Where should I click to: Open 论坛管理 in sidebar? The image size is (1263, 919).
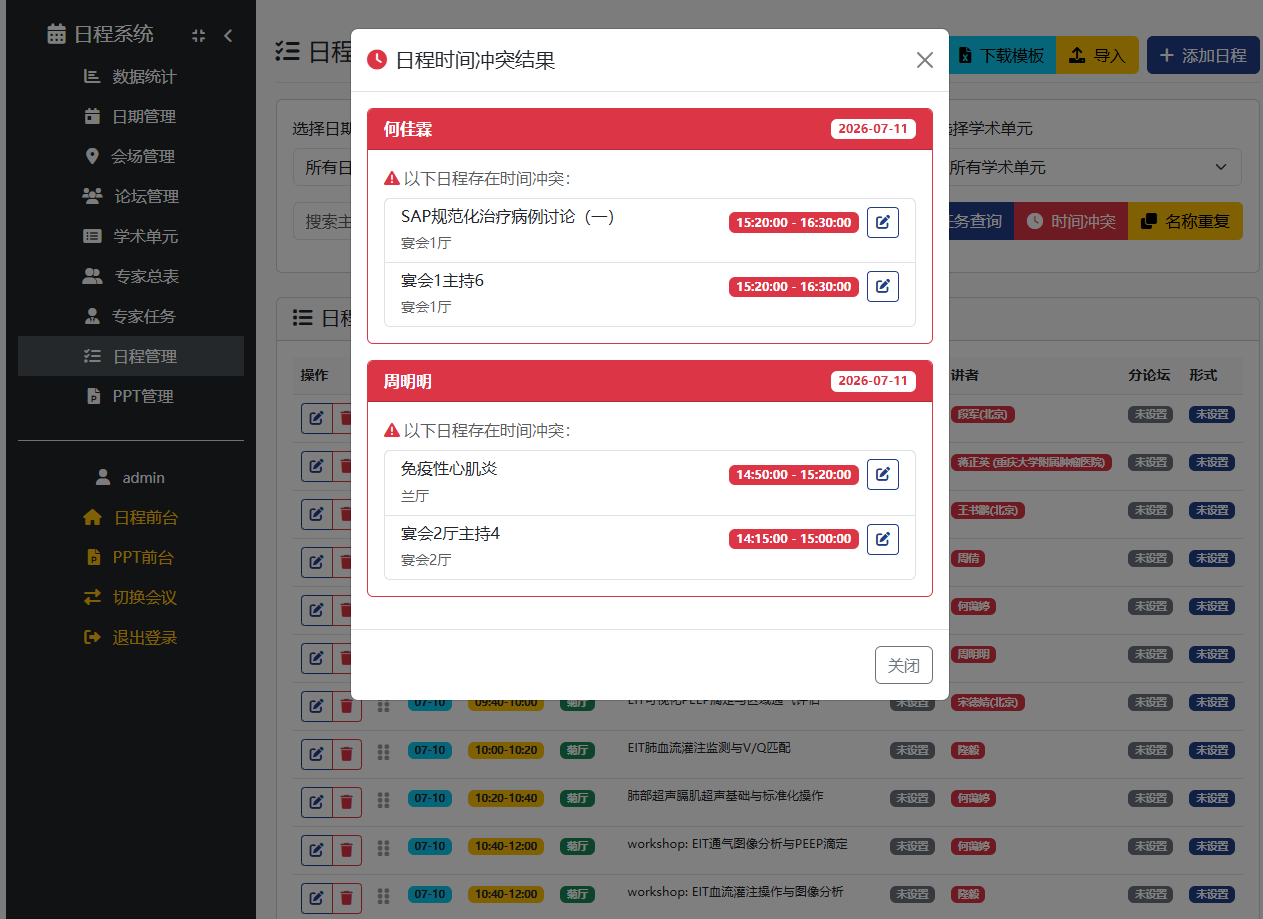[131, 196]
